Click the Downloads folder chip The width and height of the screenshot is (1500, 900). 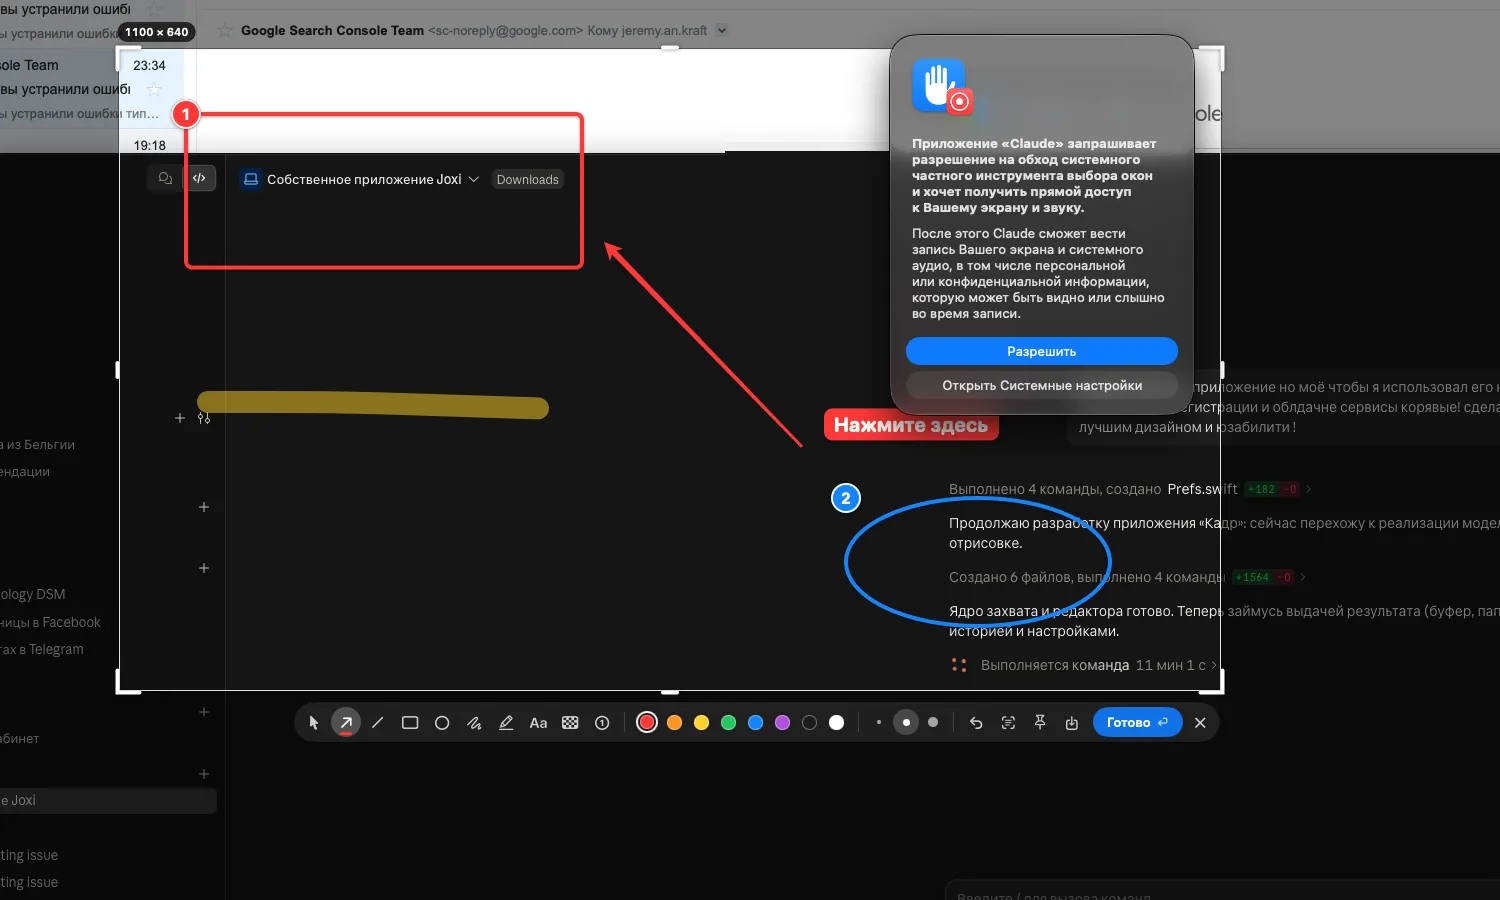point(528,180)
